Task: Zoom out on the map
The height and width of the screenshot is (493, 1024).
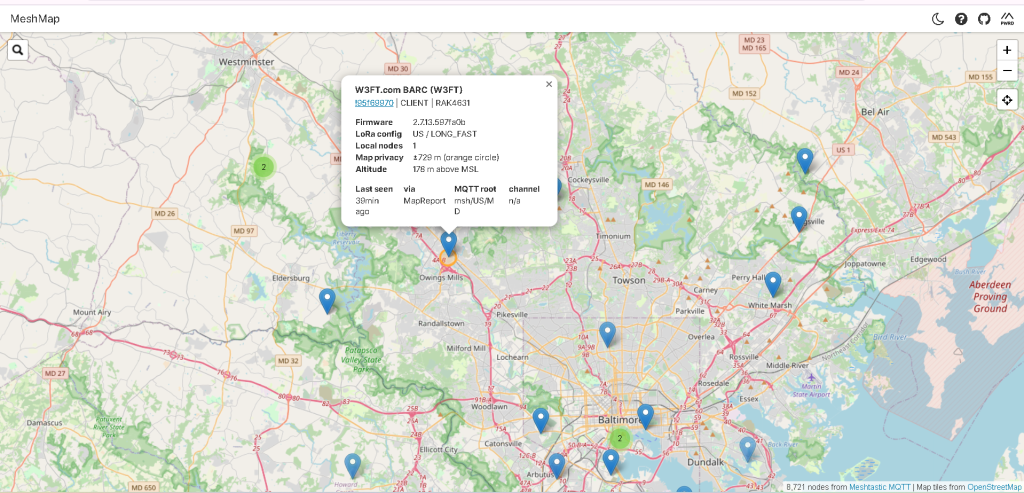Action: point(1006,70)
